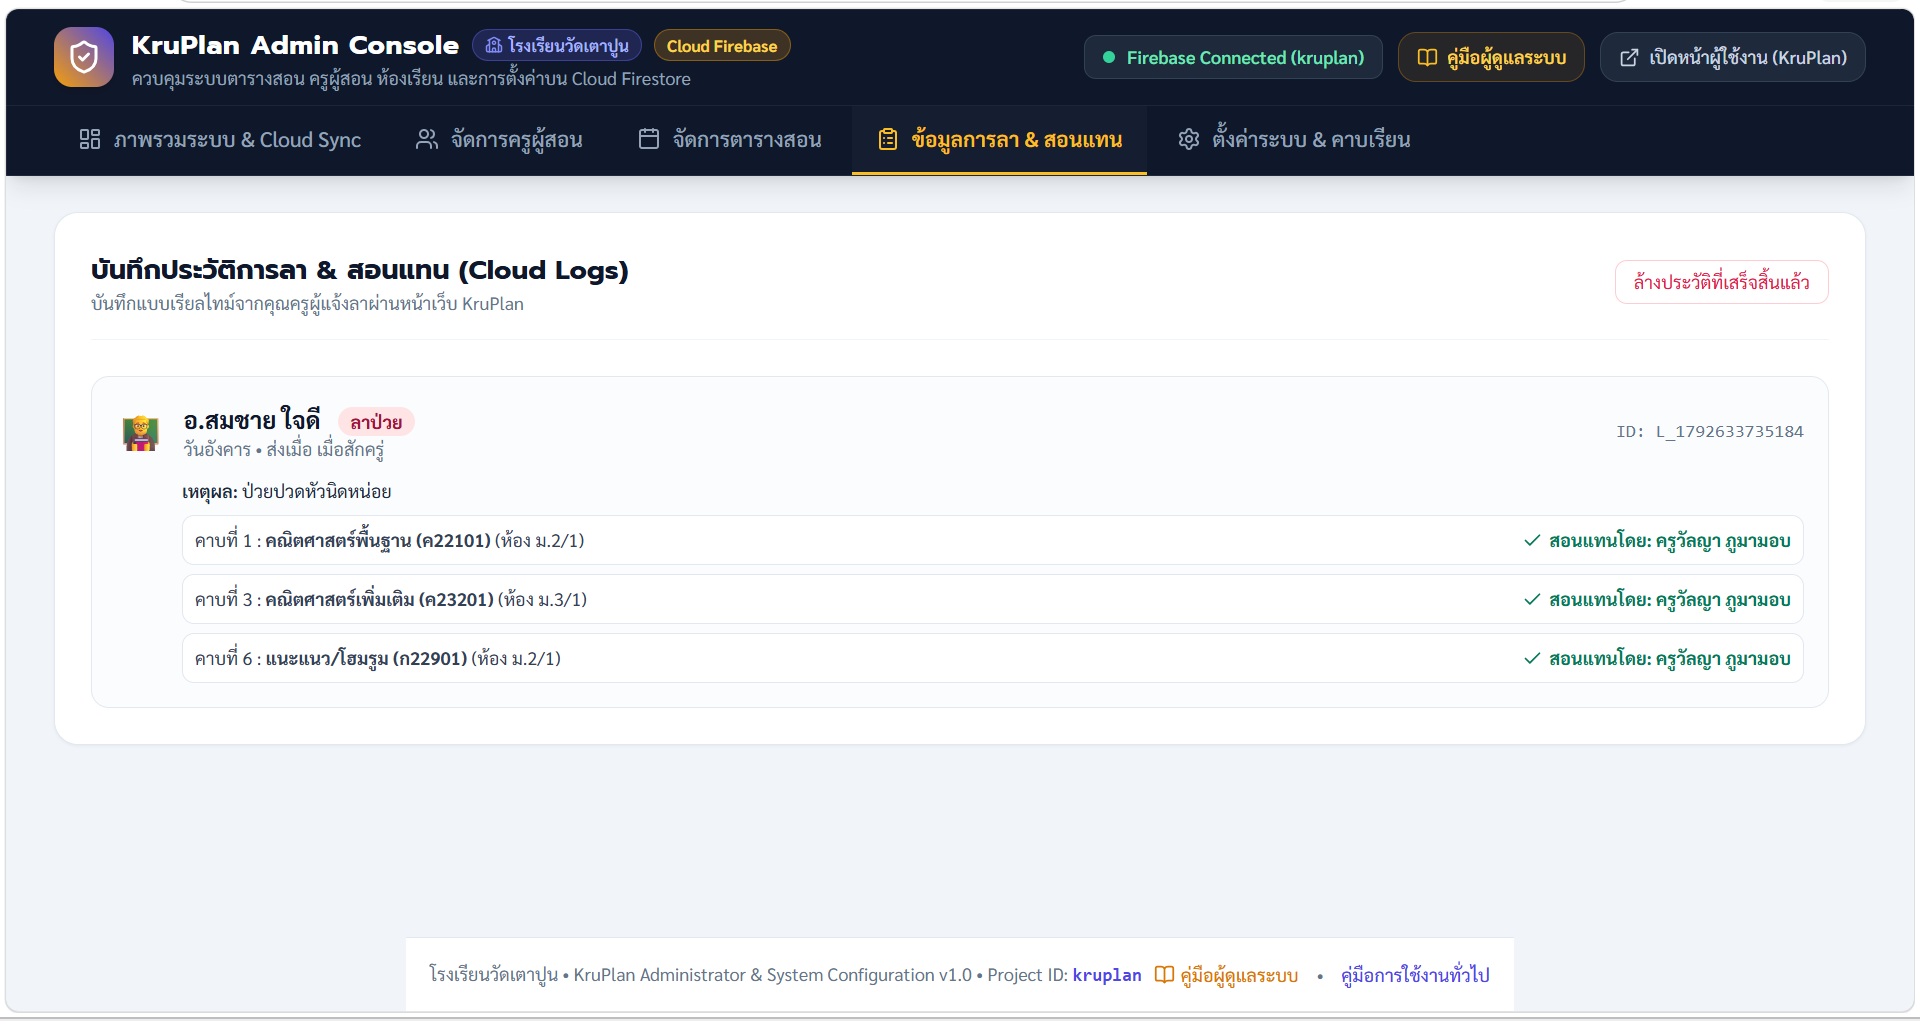This screenshot has height=1021, width=1920.
Task: Click the Cloud Firebase badge
Action: (722, 46)
